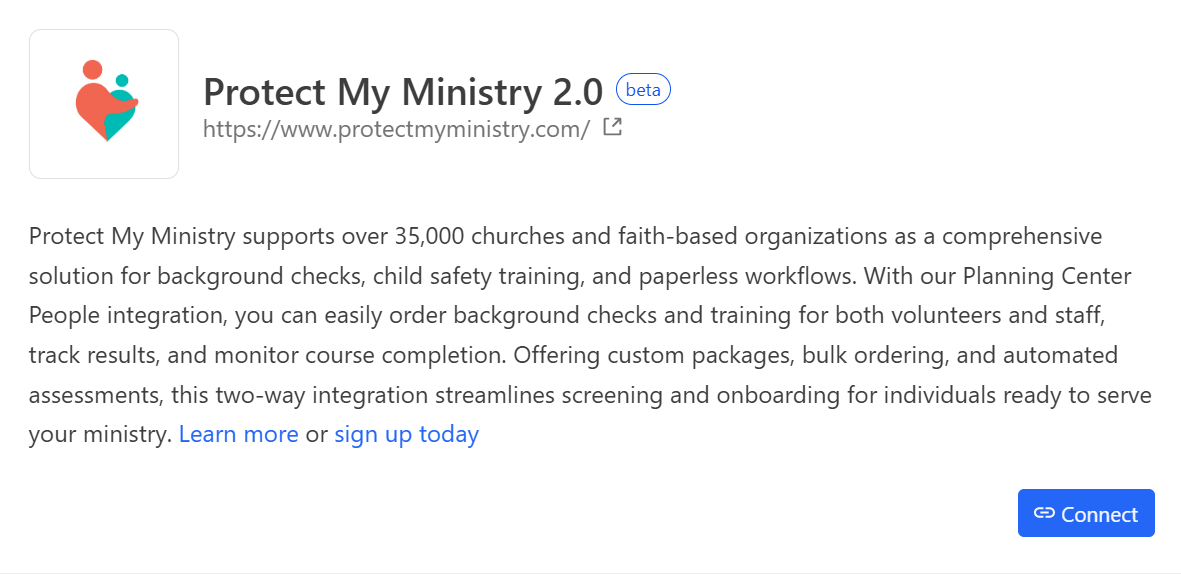Click "Planning Center" text in the description
1181x580 pixels.
(1048, 276)
